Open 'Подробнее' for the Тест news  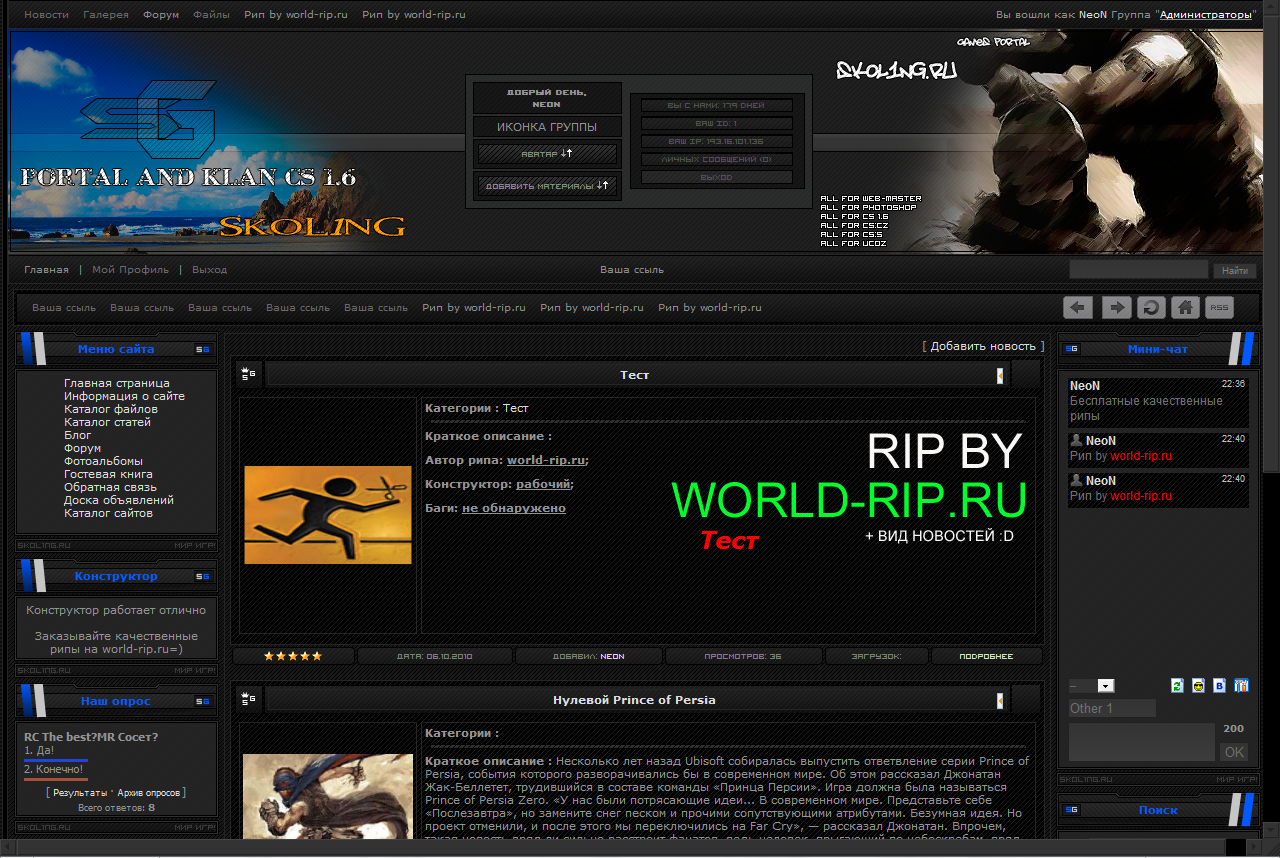pos(985,656)
